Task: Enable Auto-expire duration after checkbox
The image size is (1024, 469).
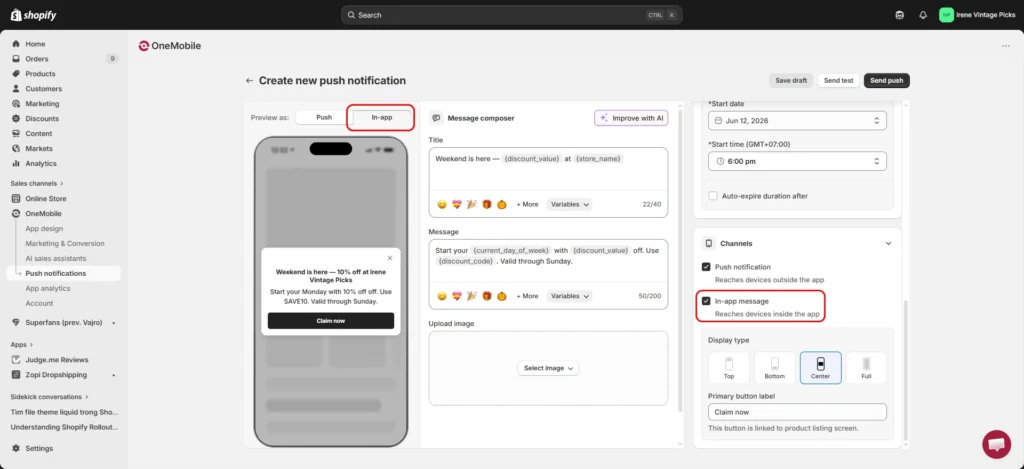Action: 713,196
